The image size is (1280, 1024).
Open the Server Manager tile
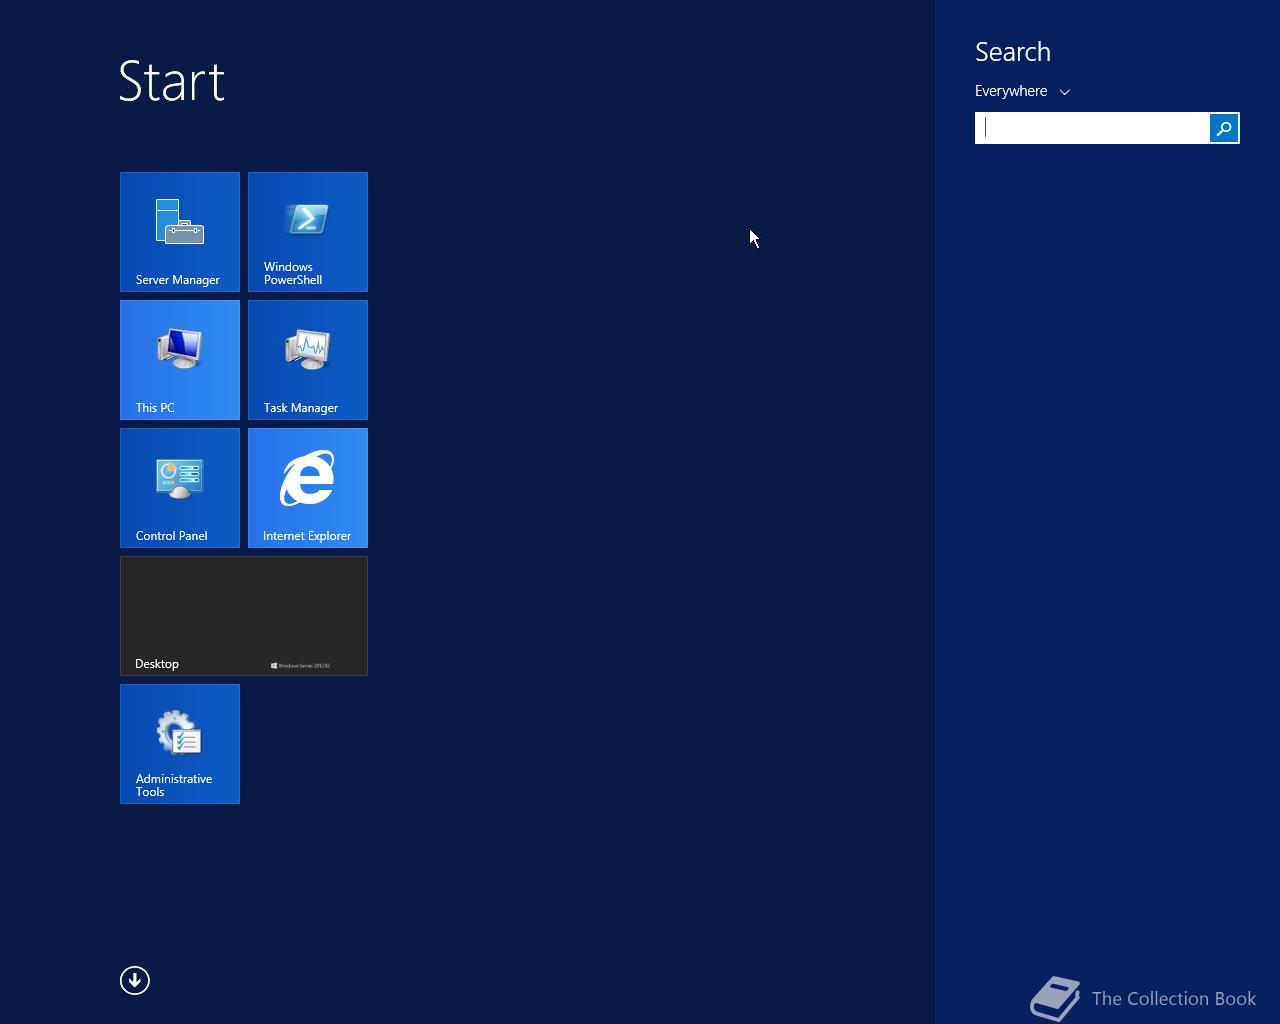click(x=180, y=232)
